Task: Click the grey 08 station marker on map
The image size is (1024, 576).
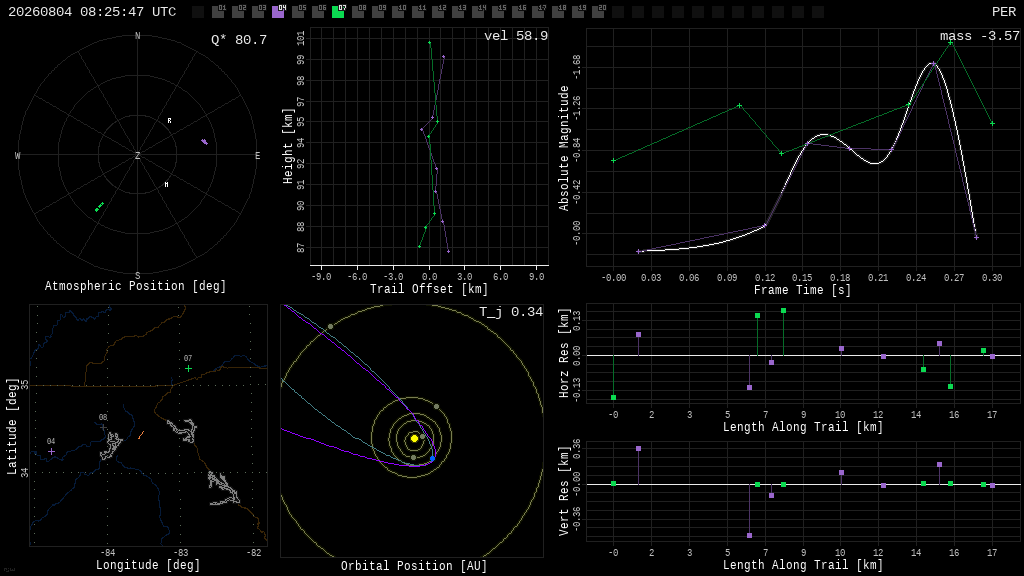Action: pyautogui.click(x=103, y=427)
